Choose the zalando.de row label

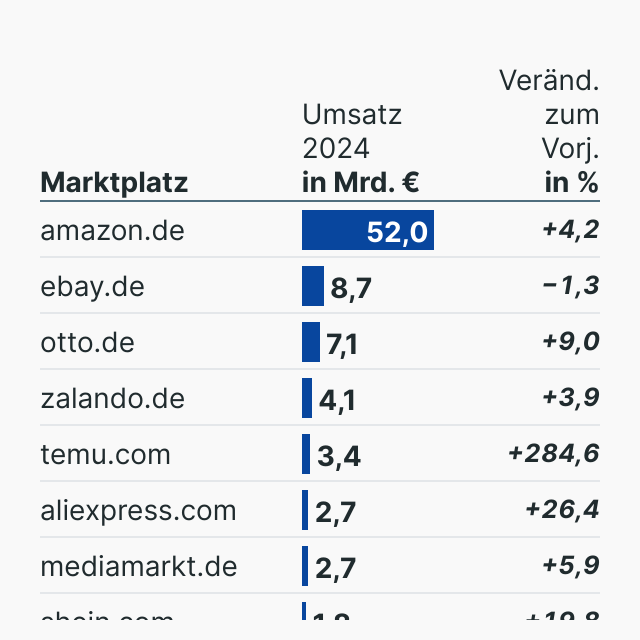pyautogui.click(x=112, y=399)
